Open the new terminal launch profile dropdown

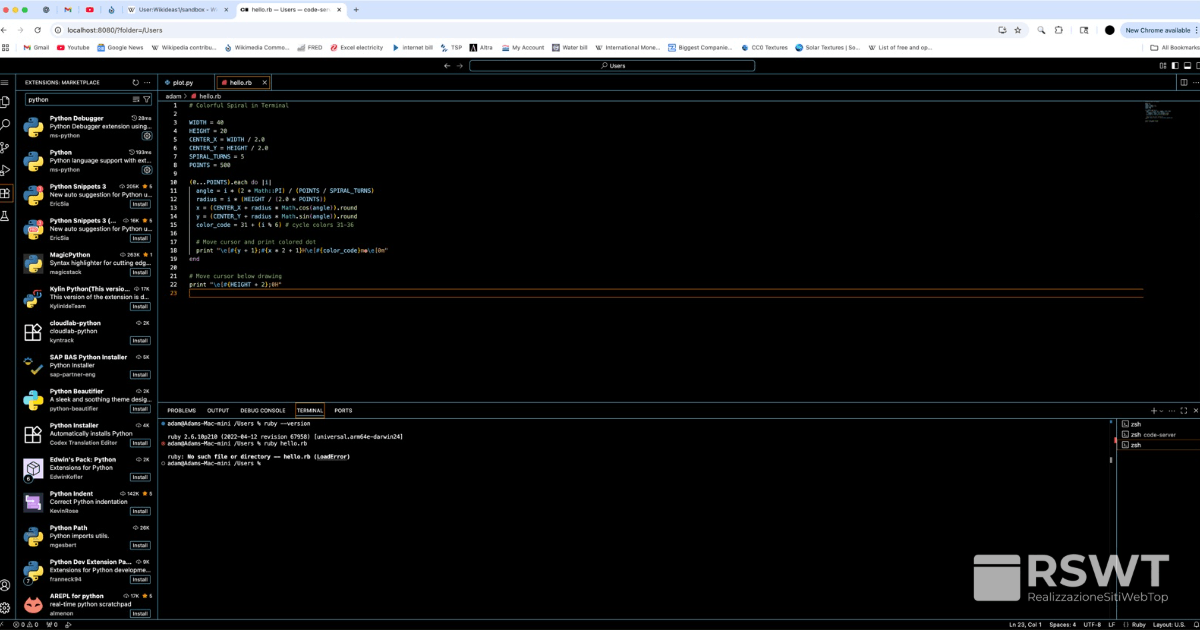[1161, 411]
